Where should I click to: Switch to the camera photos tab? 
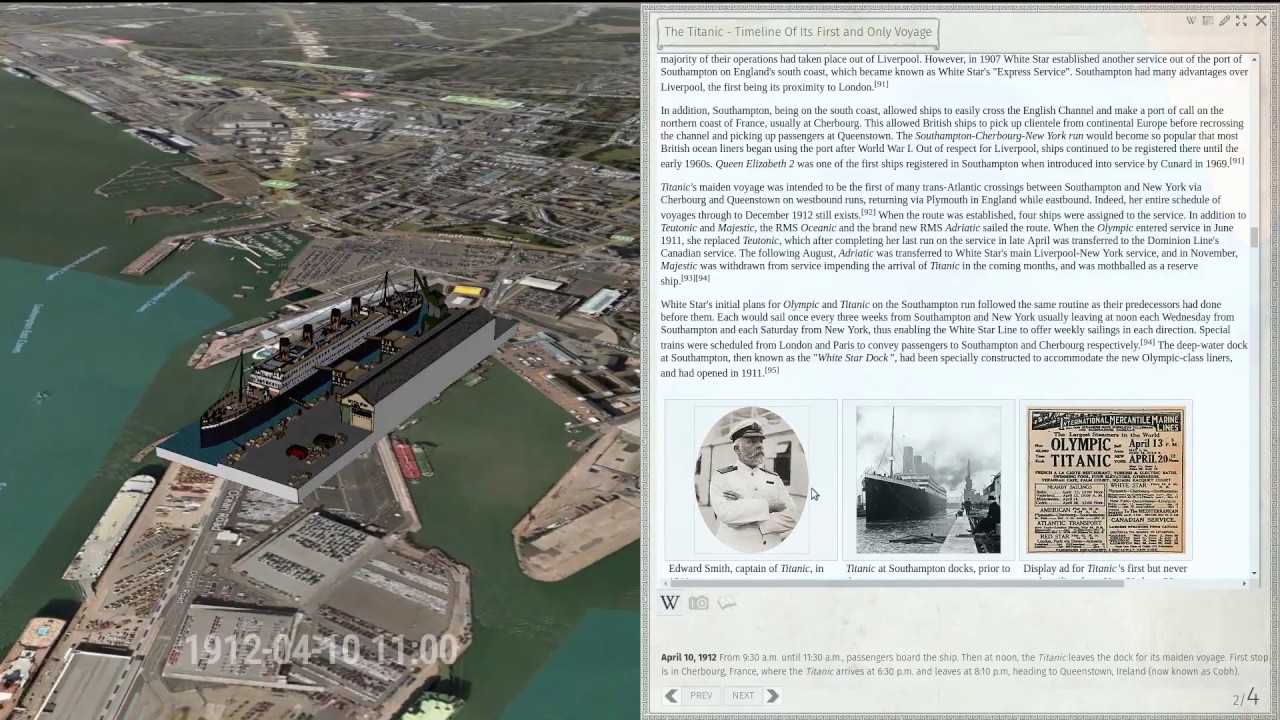pos(698,603)
